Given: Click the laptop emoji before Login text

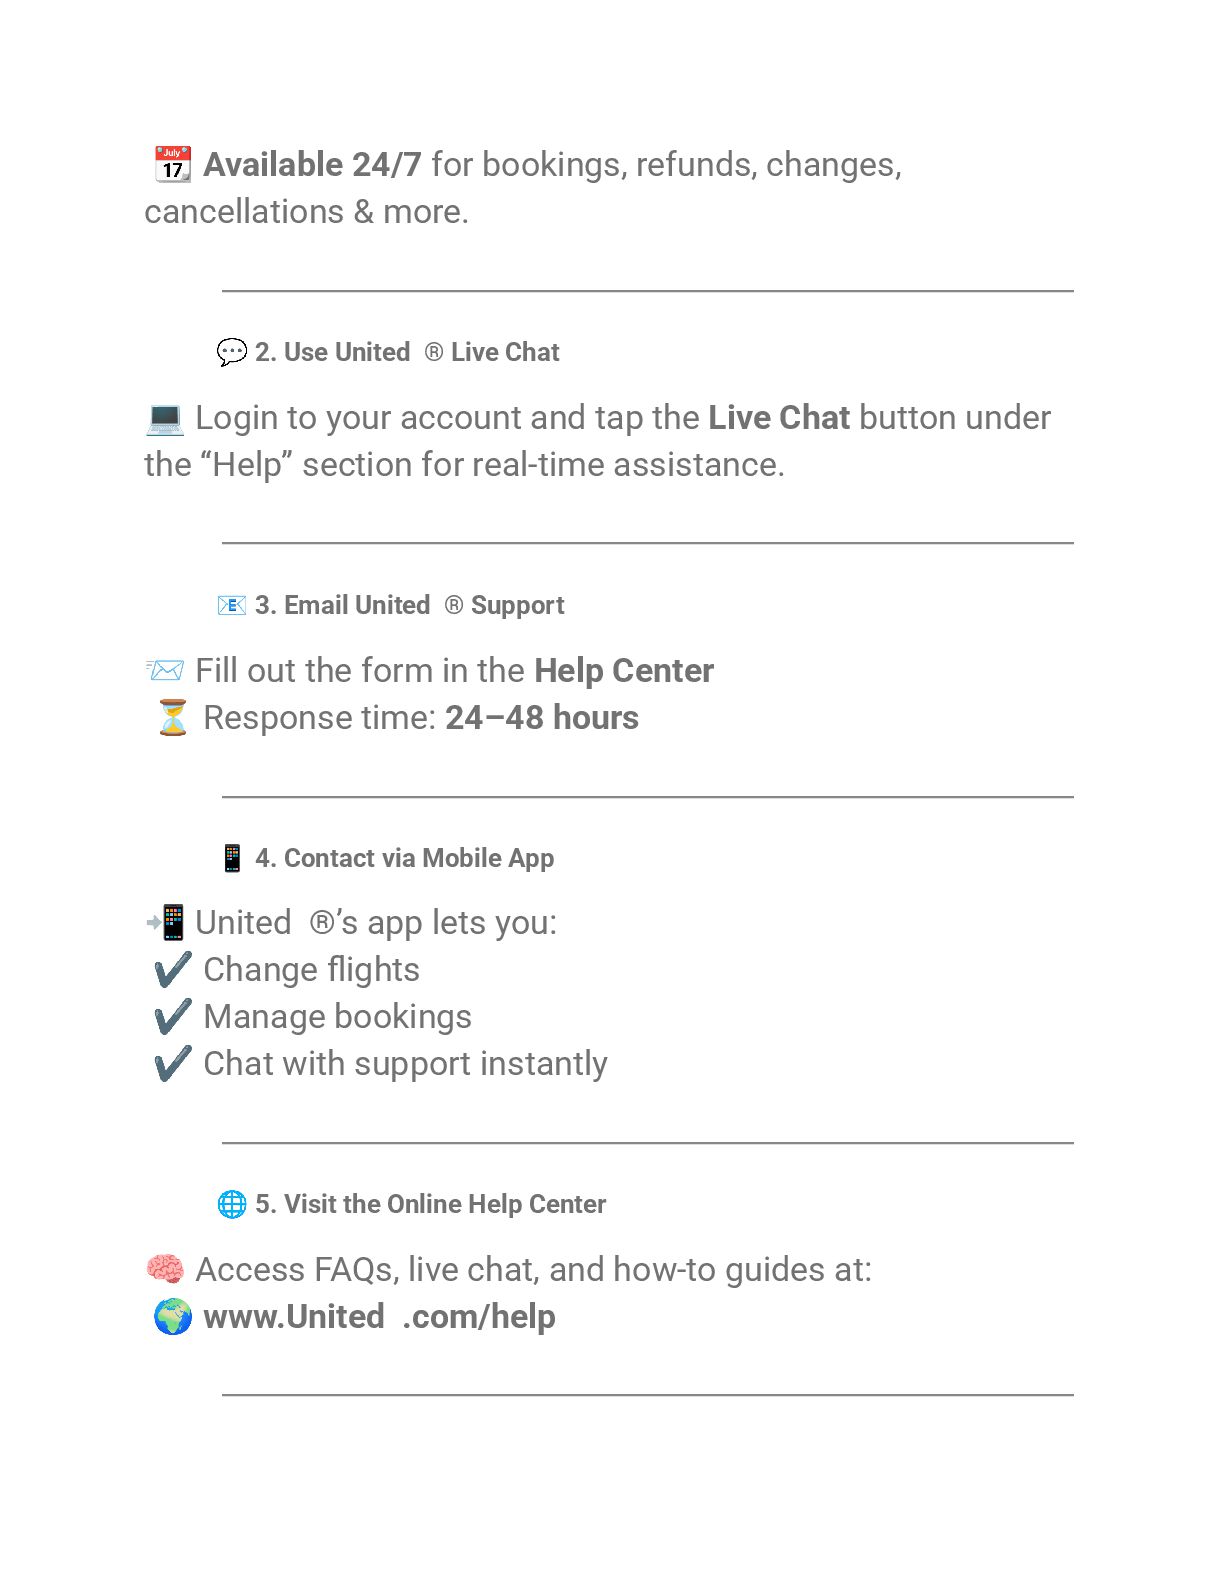Looking at the screenshot, I should [164, 418].
